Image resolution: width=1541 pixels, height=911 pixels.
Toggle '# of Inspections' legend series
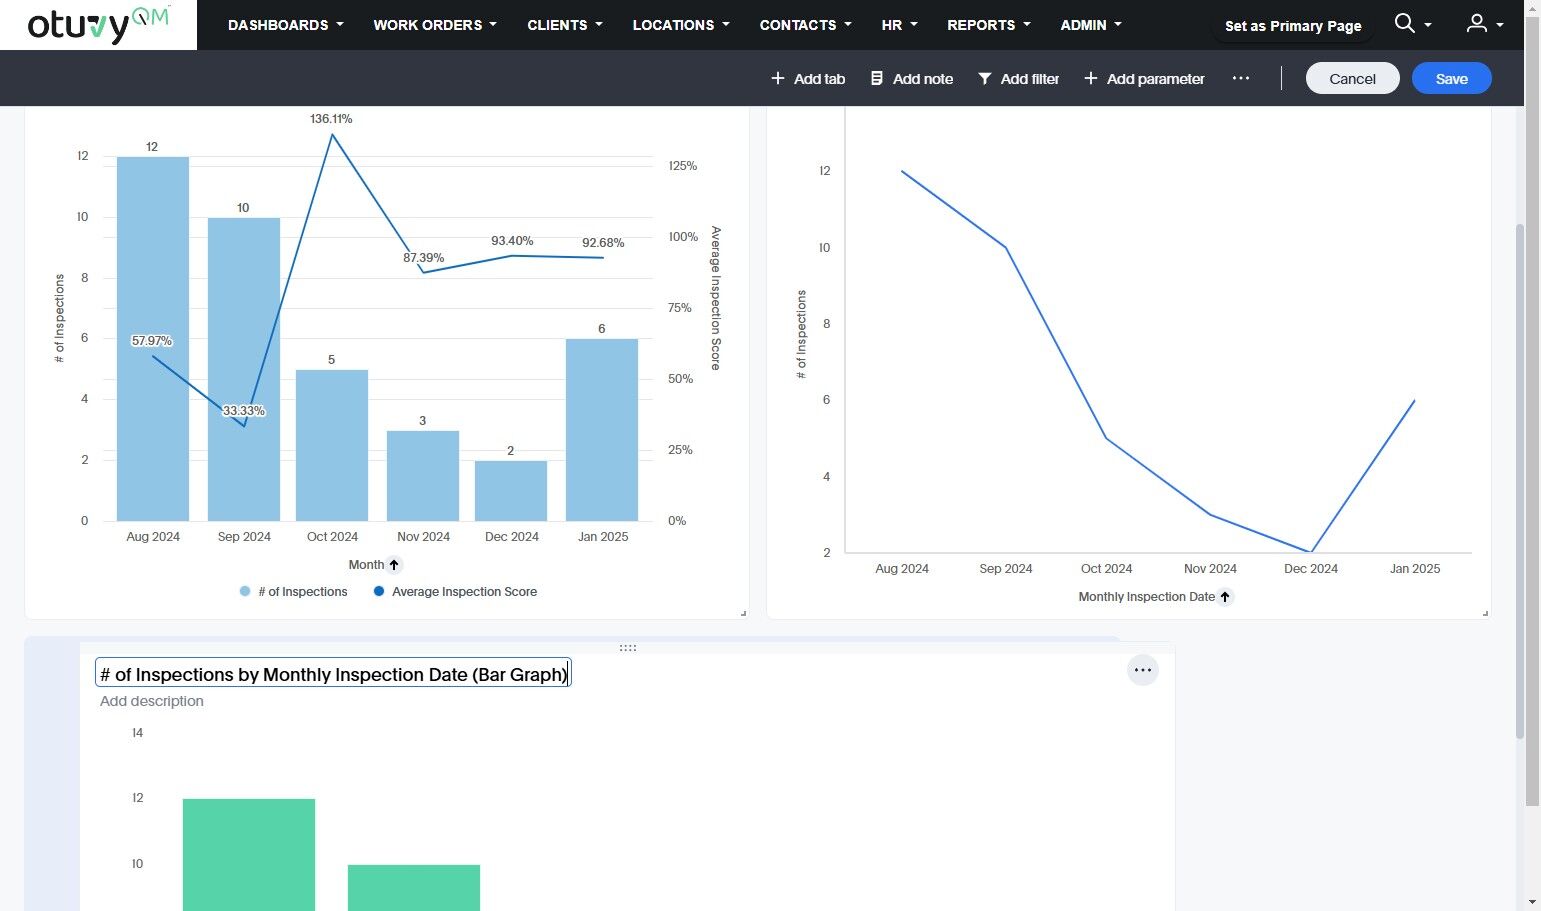pyautogui.click(x=293, y=592)
